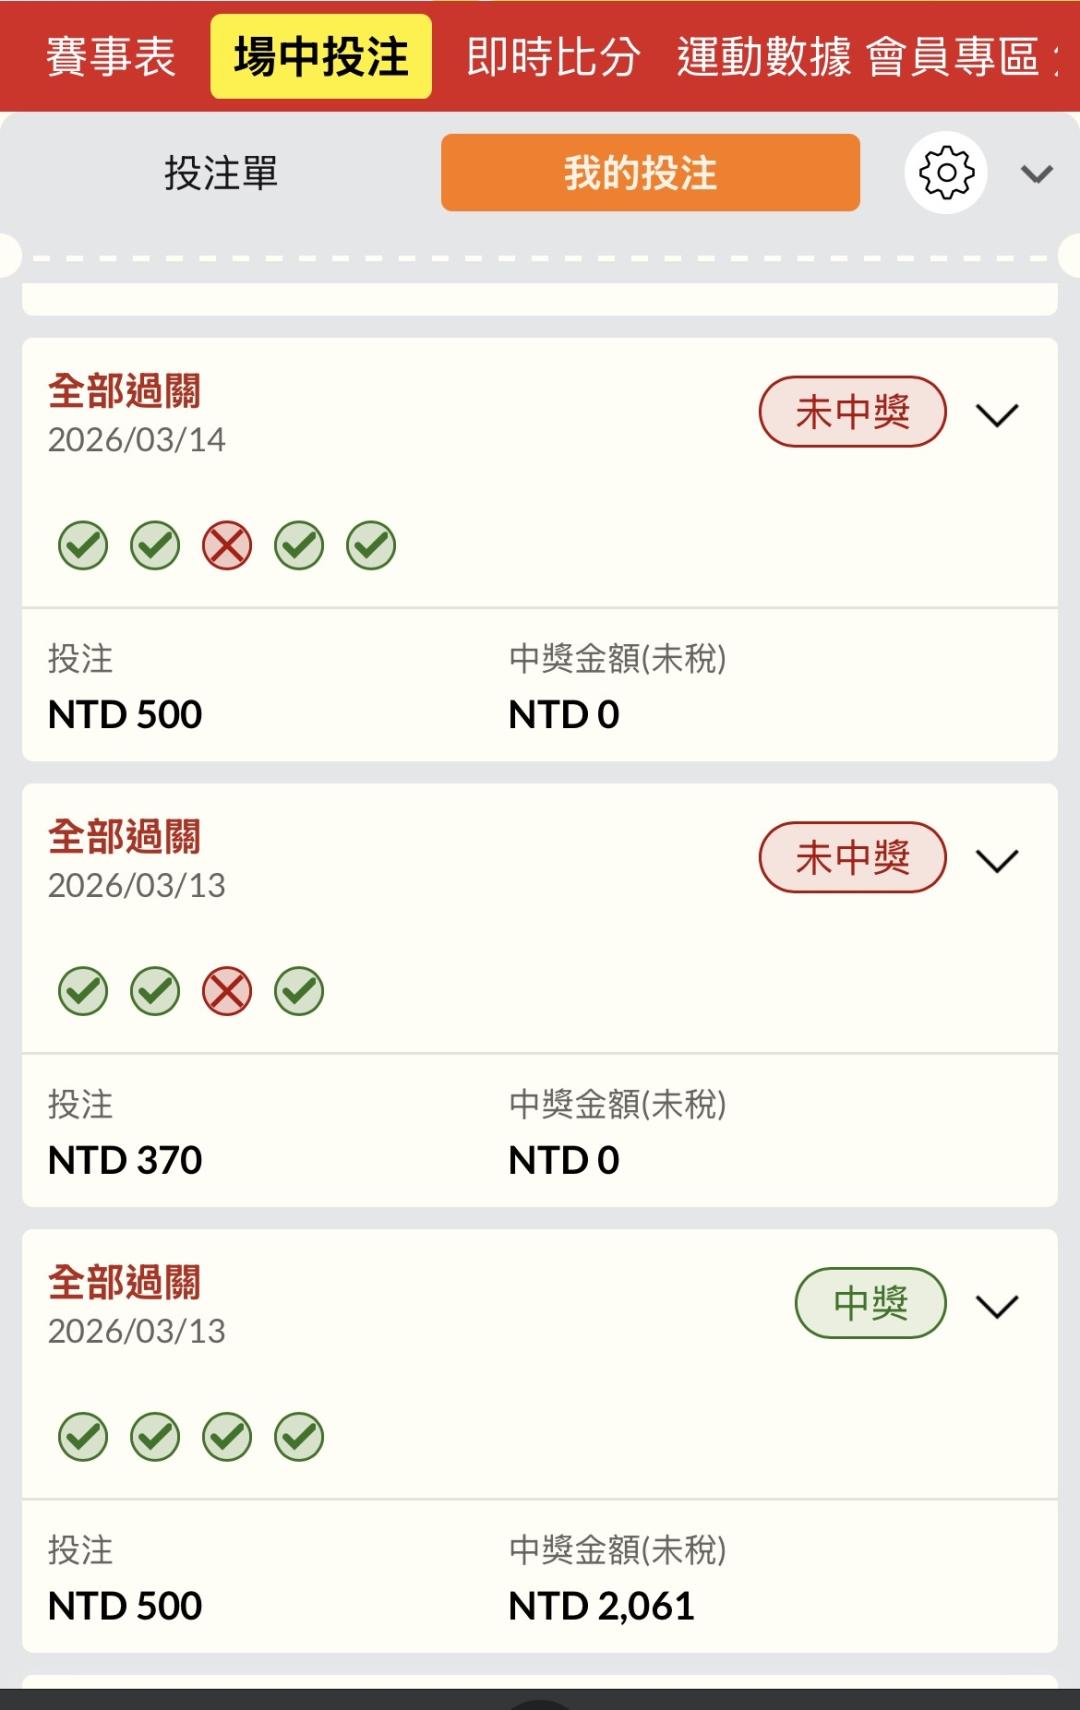This screenshot has width=1080, height=1710.
Task: Click the first green check in the NTD 370 bet
Action: click(x=83, y=992)
